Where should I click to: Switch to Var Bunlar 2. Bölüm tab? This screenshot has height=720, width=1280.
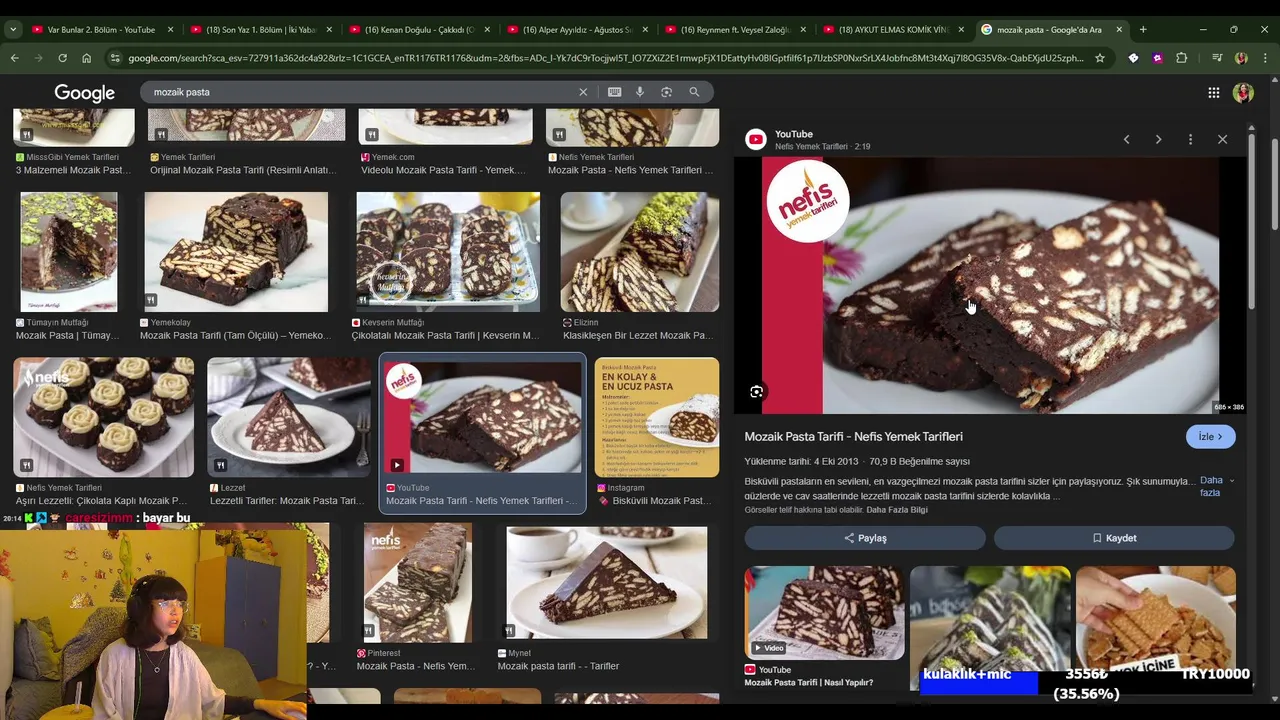(x=103, y=30)
